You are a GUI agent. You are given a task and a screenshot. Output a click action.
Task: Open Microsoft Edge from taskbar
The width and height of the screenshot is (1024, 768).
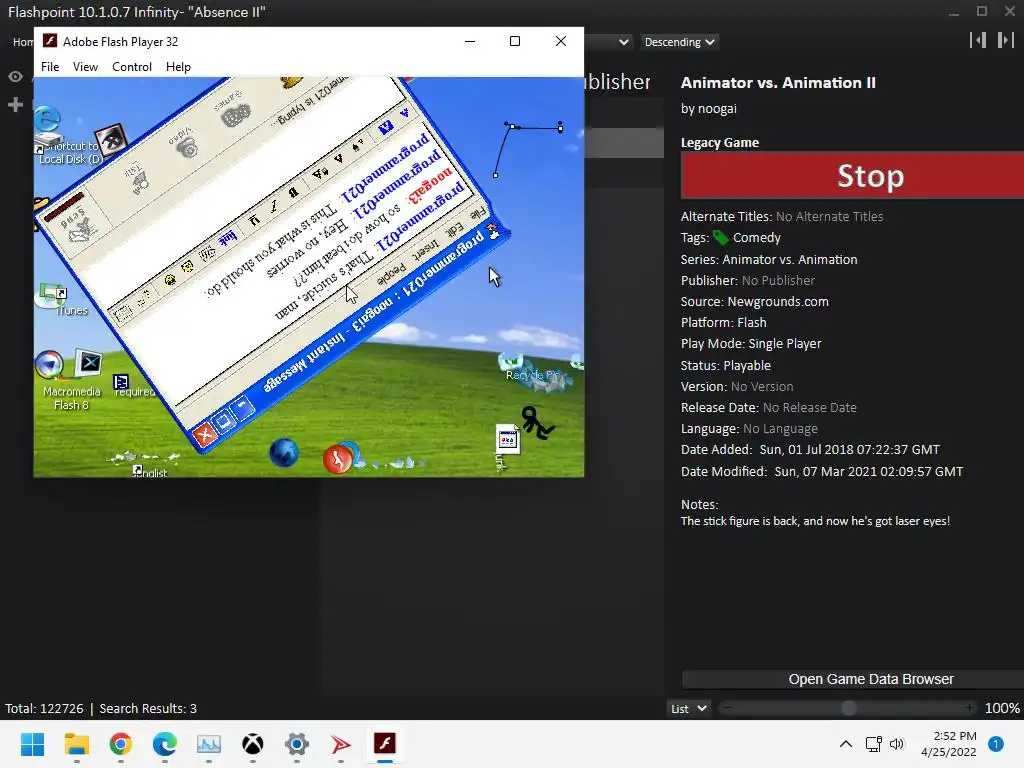(x=165, y=744)
